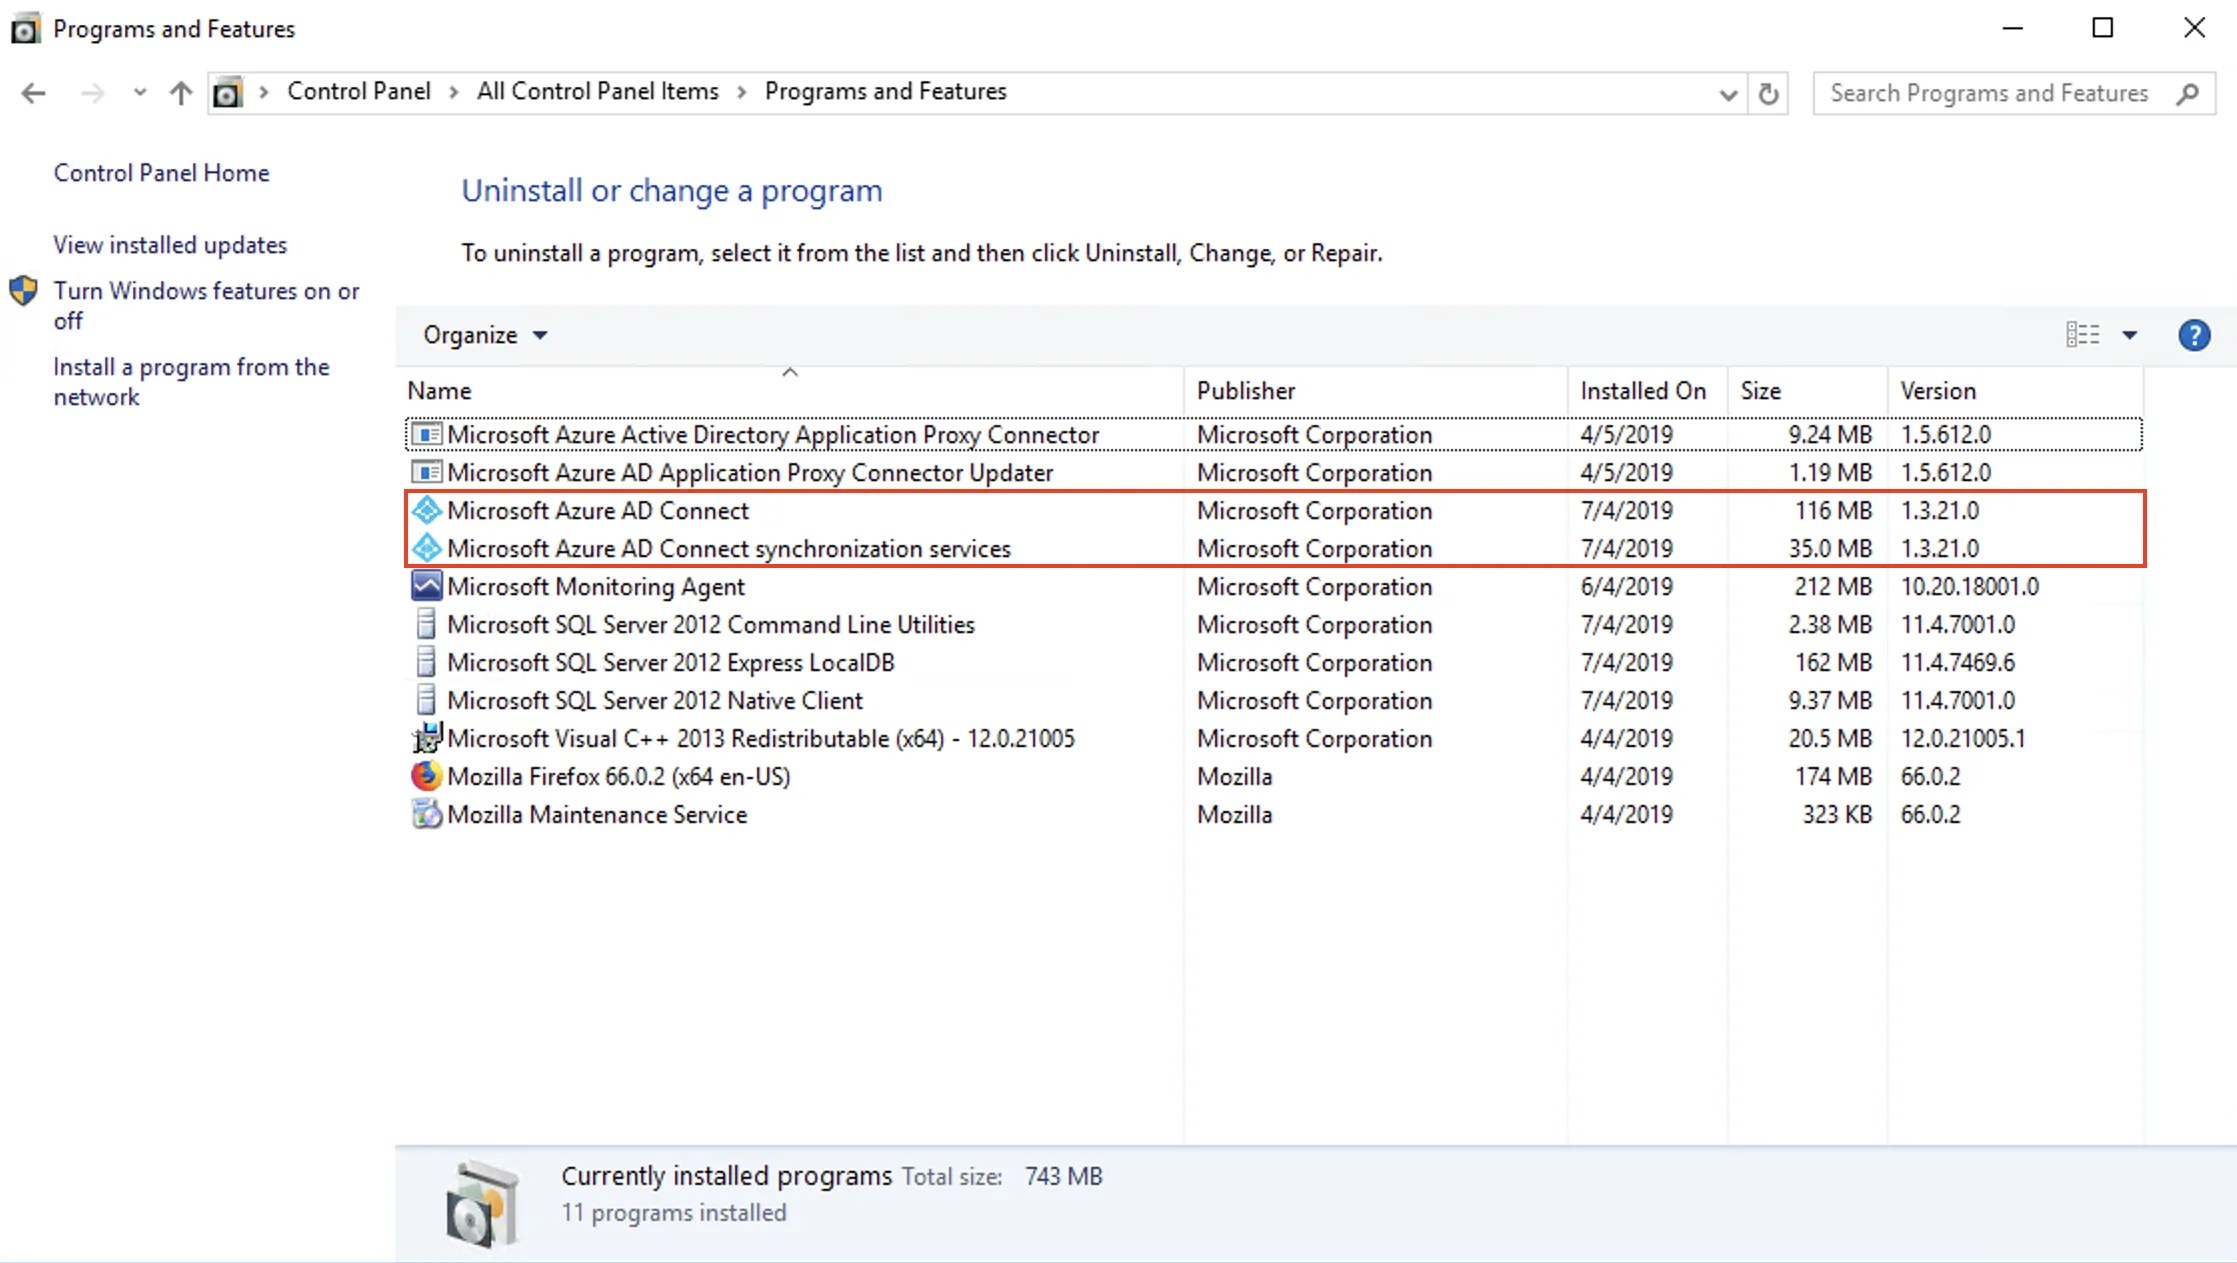This screenshot has width=2237, height=1263.
Task: Click Azure Active Directory Application Proxy Connector icon
Action: coord(426,435)
